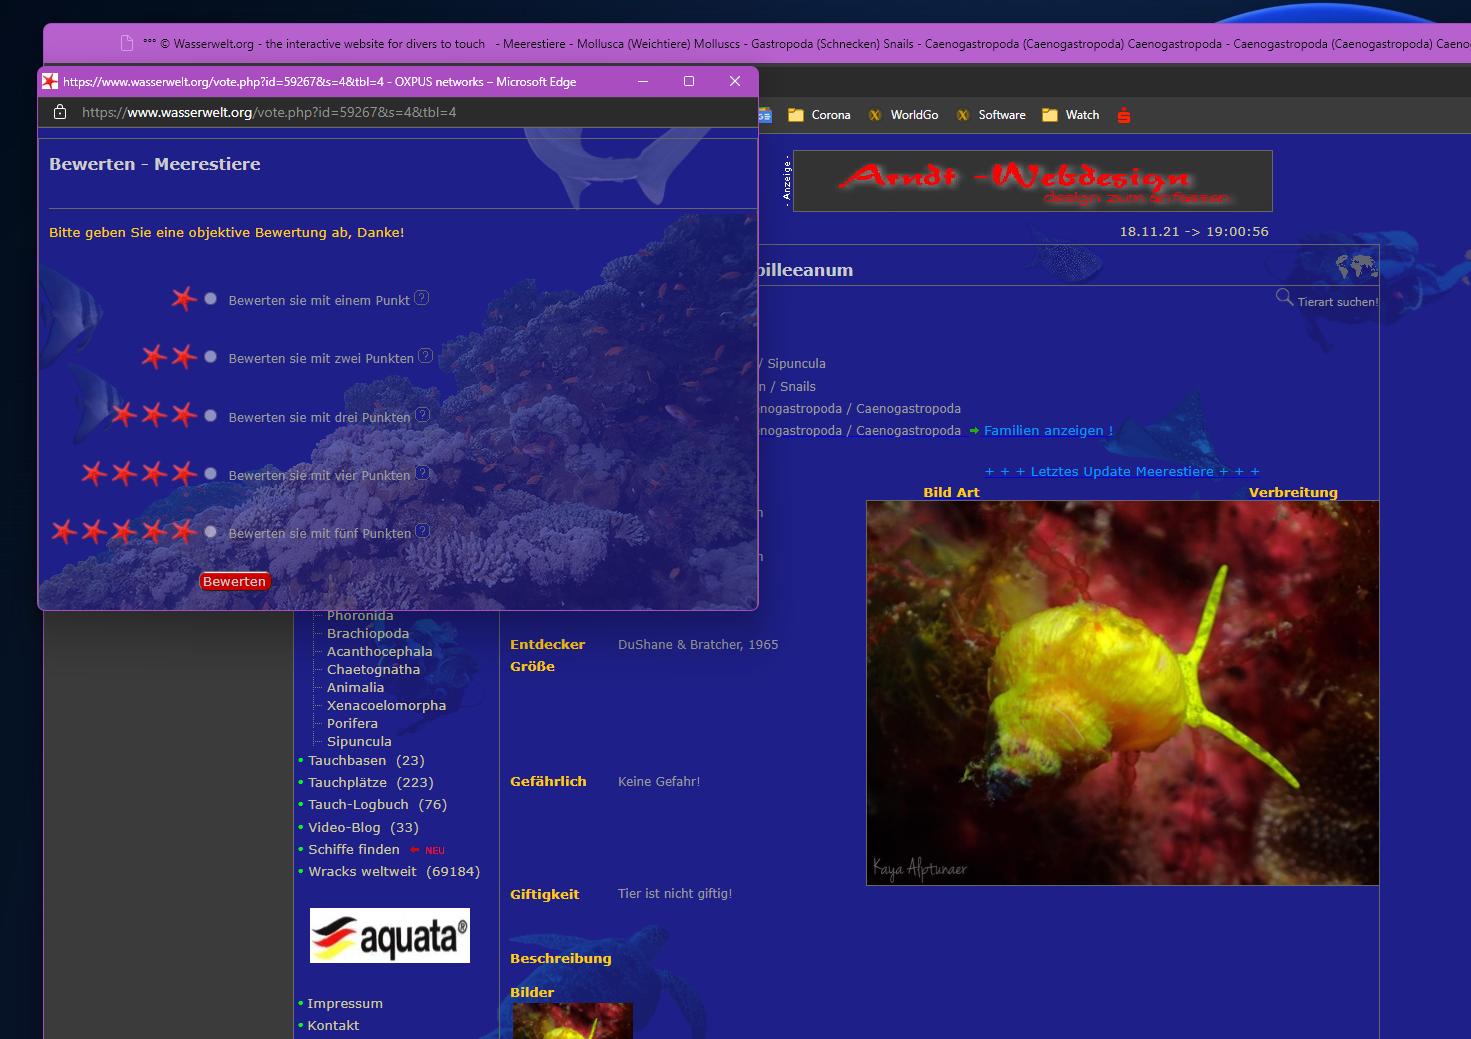Click the Tierart suchen magnifier icon
Image resolution: width=1471 pixels, height=1039 pixels.
pyautogui.click(x=1284, y=297)
